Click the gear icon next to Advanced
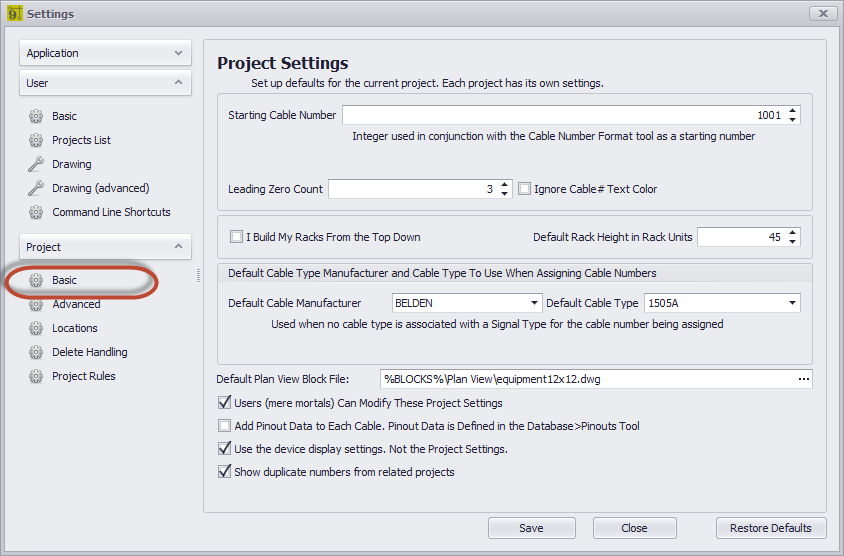Viewport: 844px width, 556px height. [x=36, y=304]
